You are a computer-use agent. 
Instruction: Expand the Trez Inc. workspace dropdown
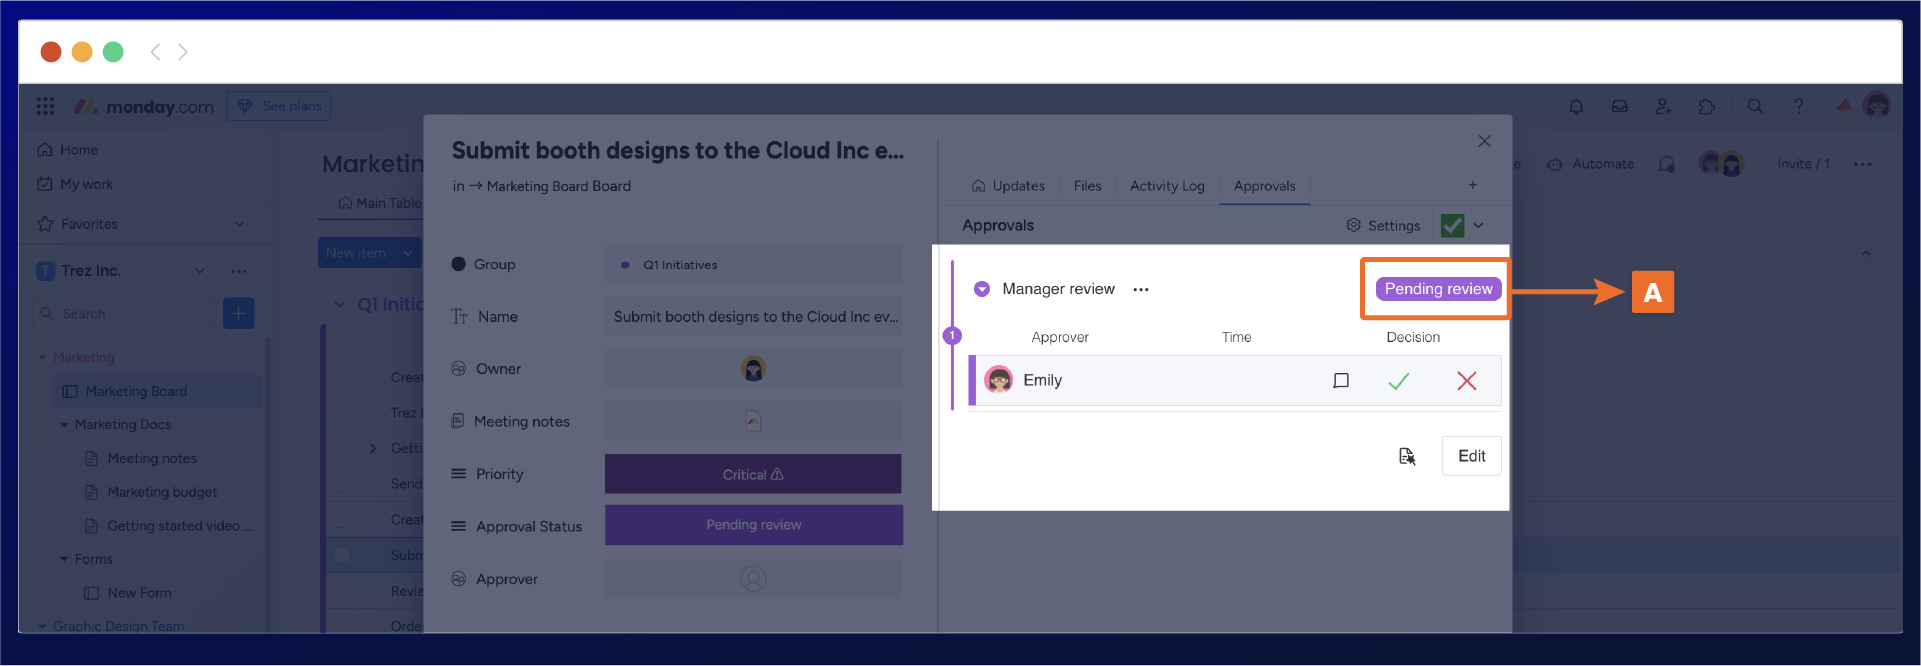pyautogui.click(x=200, y=271)
